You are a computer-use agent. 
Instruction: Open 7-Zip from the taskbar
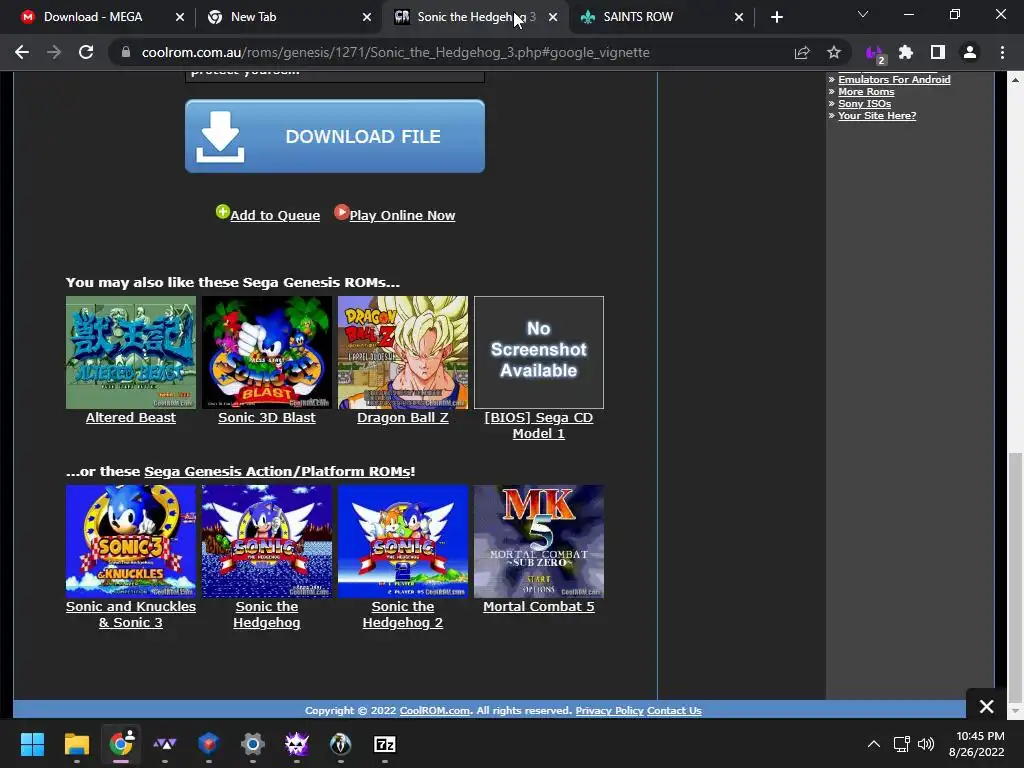385,744
